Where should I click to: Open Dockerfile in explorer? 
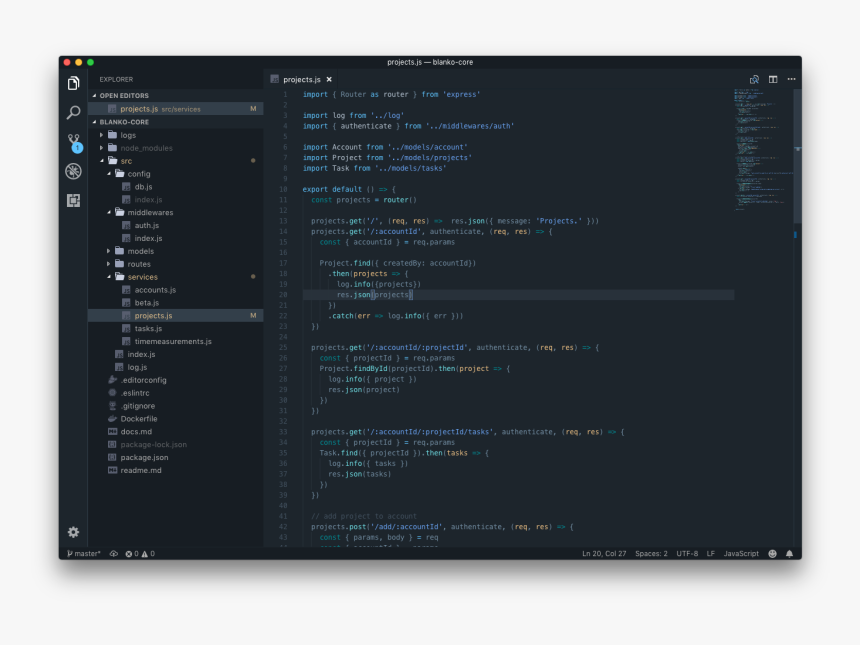pos(176,418)
